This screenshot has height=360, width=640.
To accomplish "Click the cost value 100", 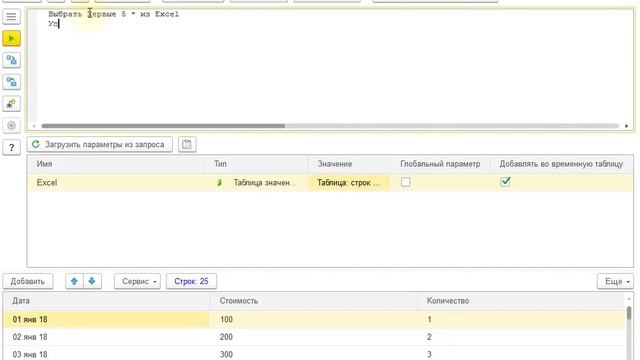I will pyautogui.click(x=227, y=319).
